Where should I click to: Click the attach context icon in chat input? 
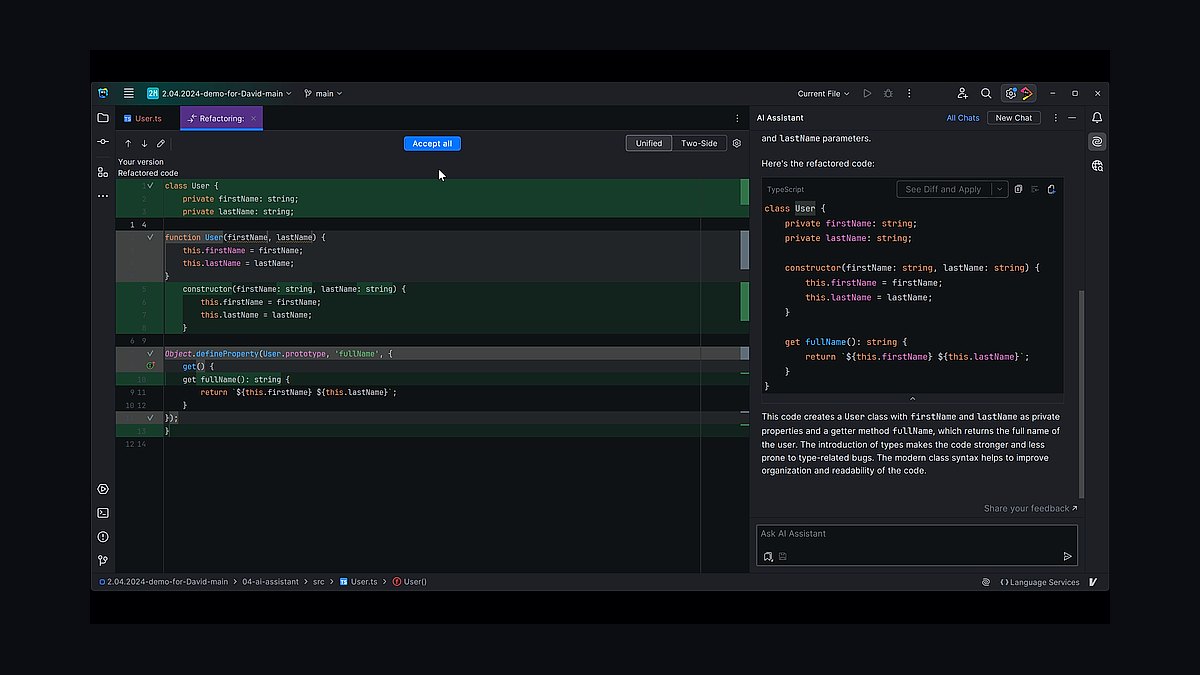pyautogui.click(x=767, y=556)
